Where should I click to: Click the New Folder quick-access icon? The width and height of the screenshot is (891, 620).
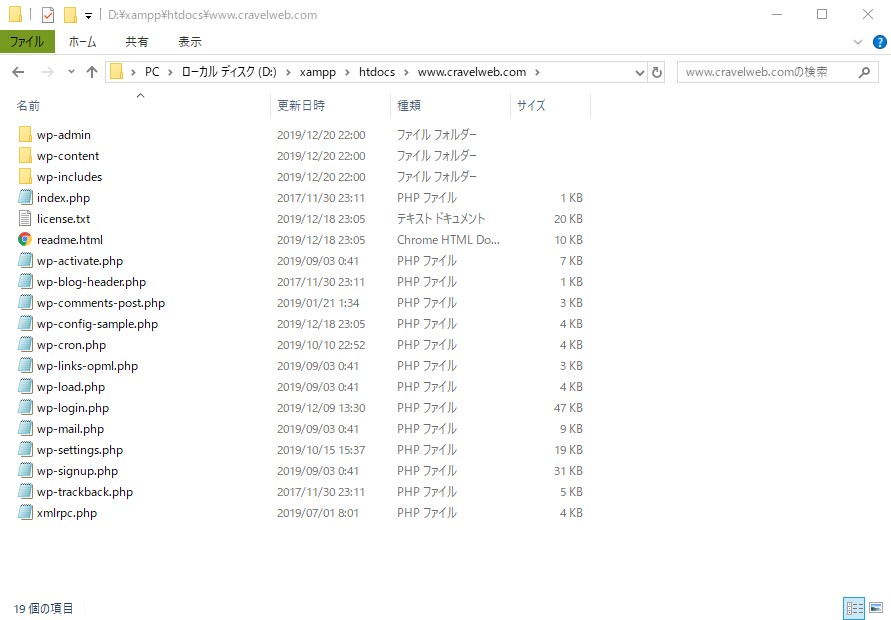[x=70, y=15]
